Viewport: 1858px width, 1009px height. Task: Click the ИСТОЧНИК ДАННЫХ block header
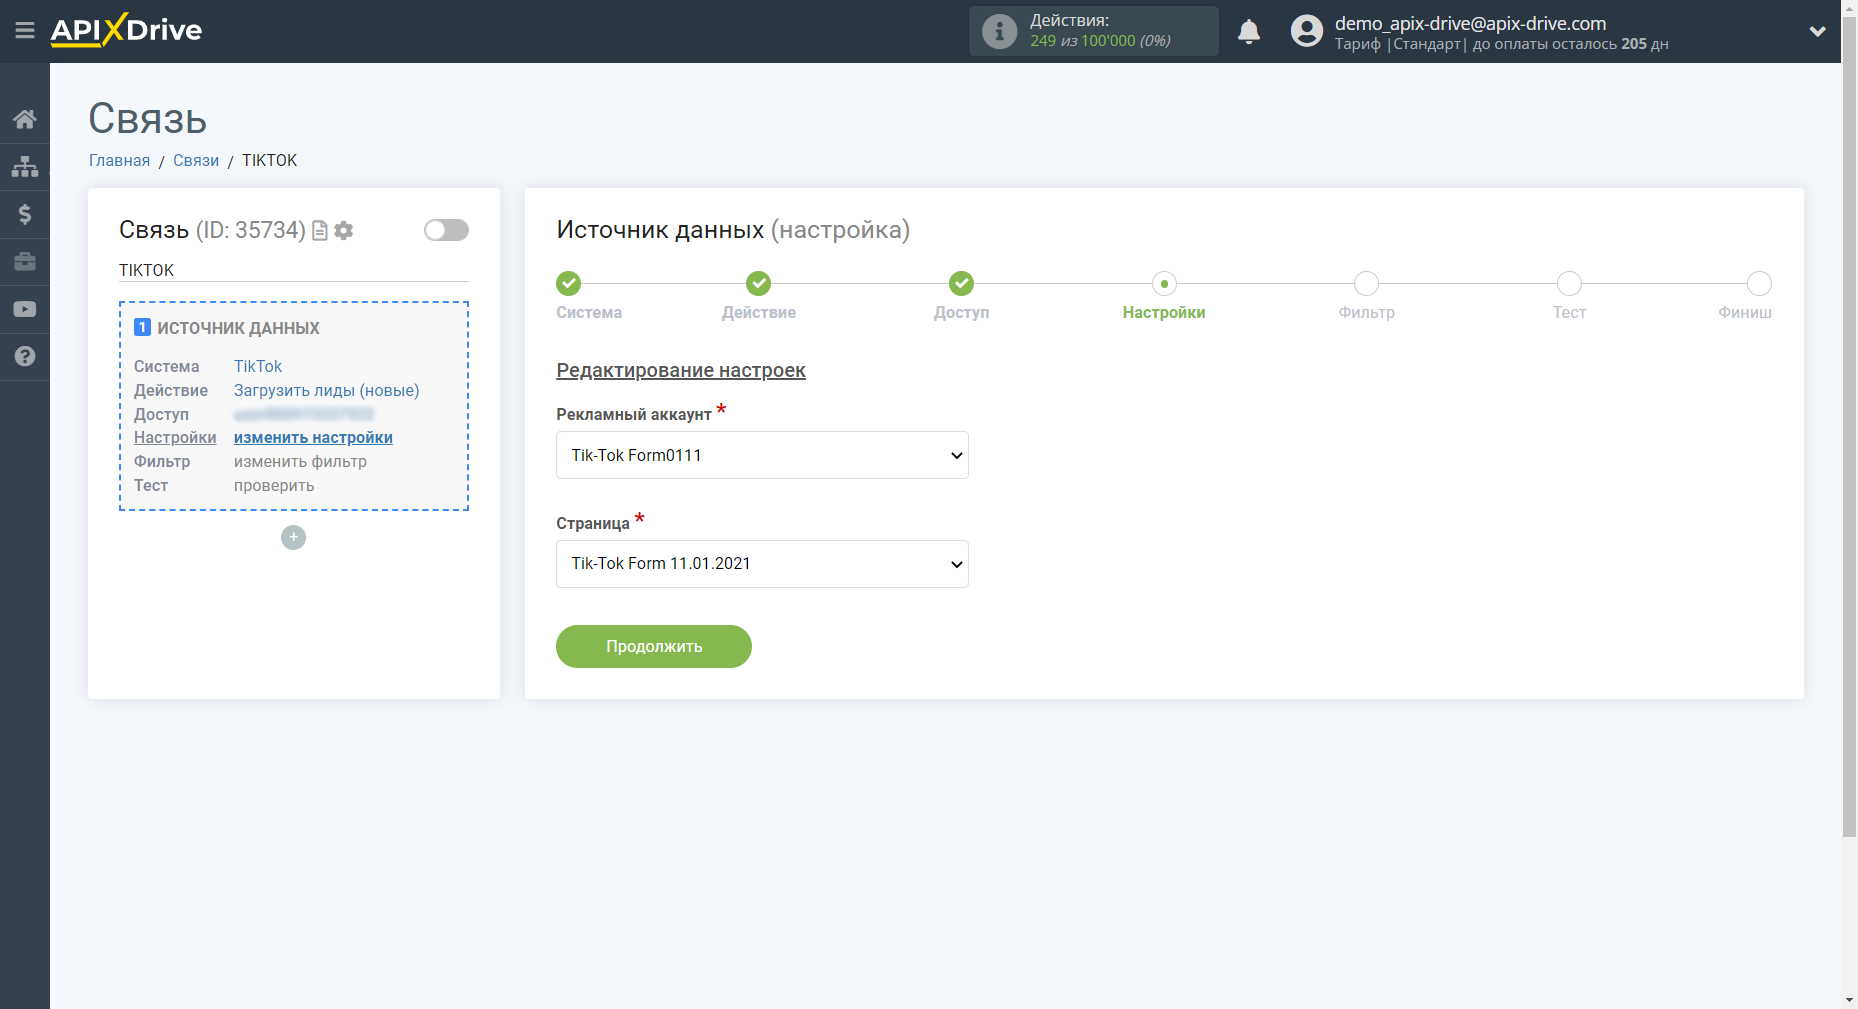click(x=238, y=328)
